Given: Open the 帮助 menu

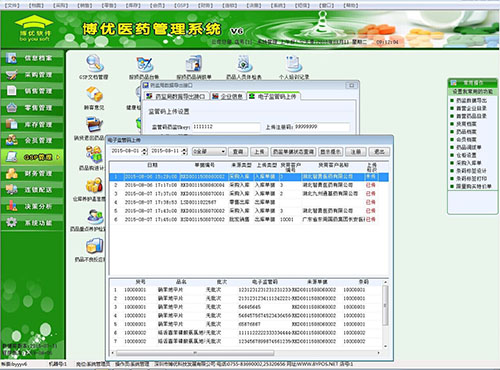Looking at the screenshot, I should pyautogui.click(x=351, y=5).
